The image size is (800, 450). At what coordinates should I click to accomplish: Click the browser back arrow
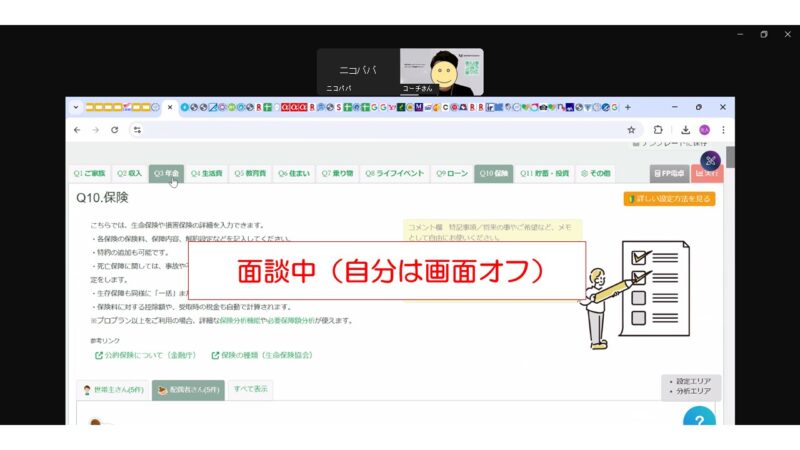(77, 130)
